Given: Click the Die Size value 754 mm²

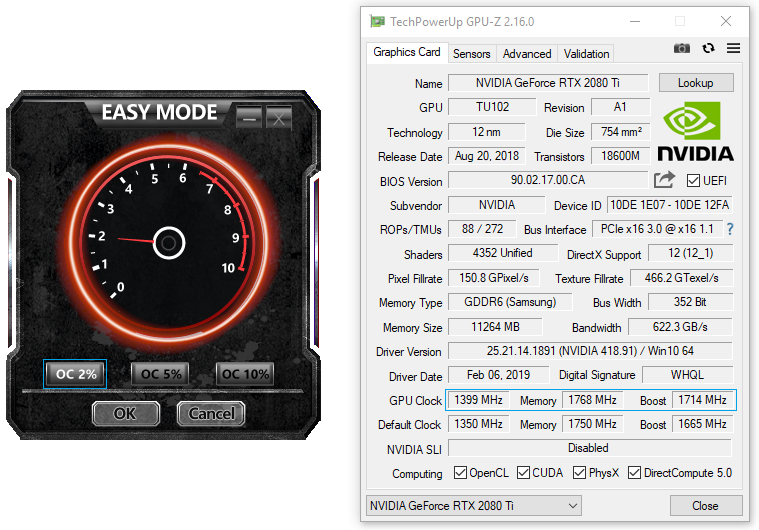Looking at the screenshot, I should (621, 132).
